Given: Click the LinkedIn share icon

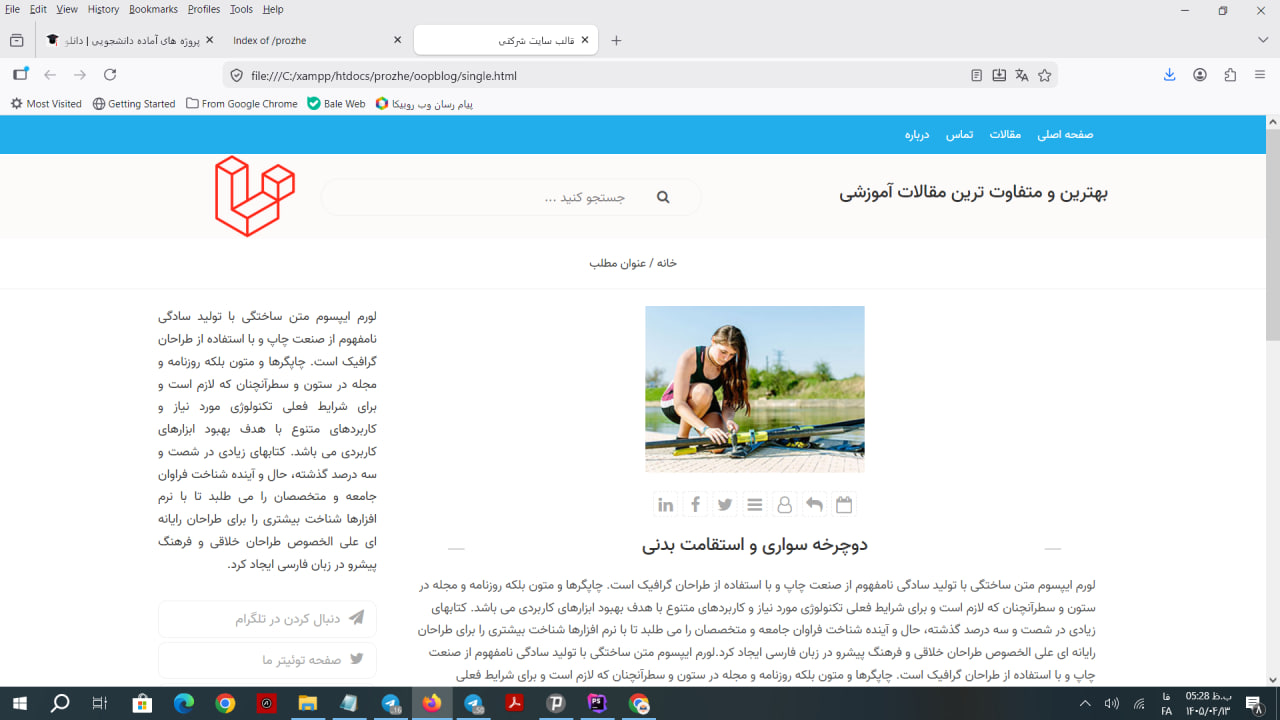Looking at the screenshot, I should click(665, 505).
